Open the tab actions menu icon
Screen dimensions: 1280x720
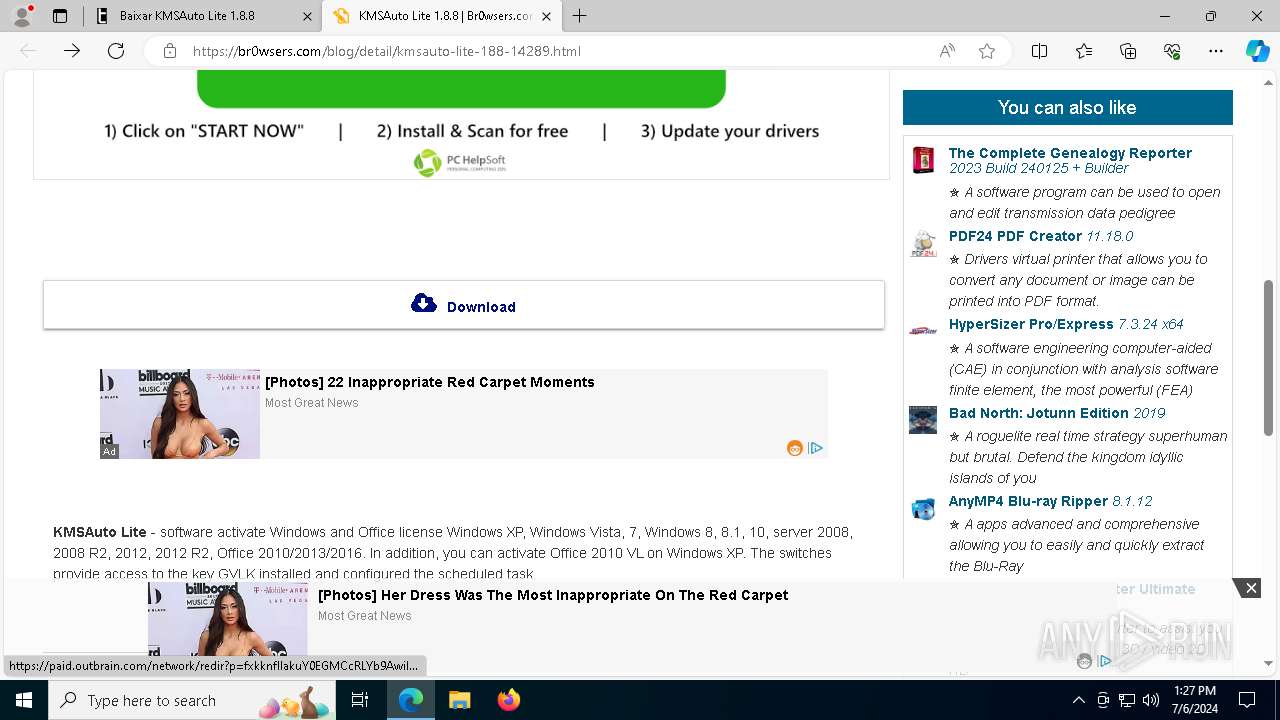pos(60,16)
